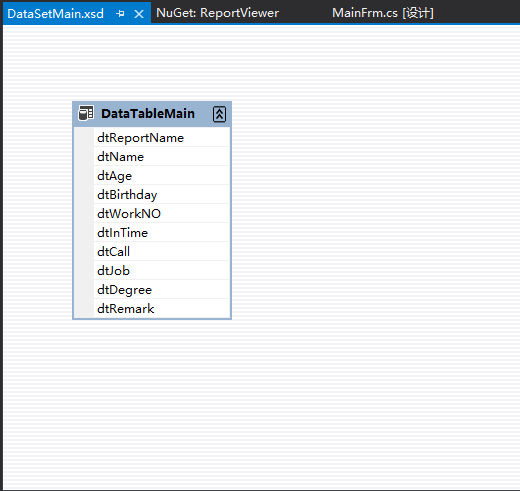Click the DataTableMain table icon
Viewport: 520px width, 491px height.
(86, 113)
